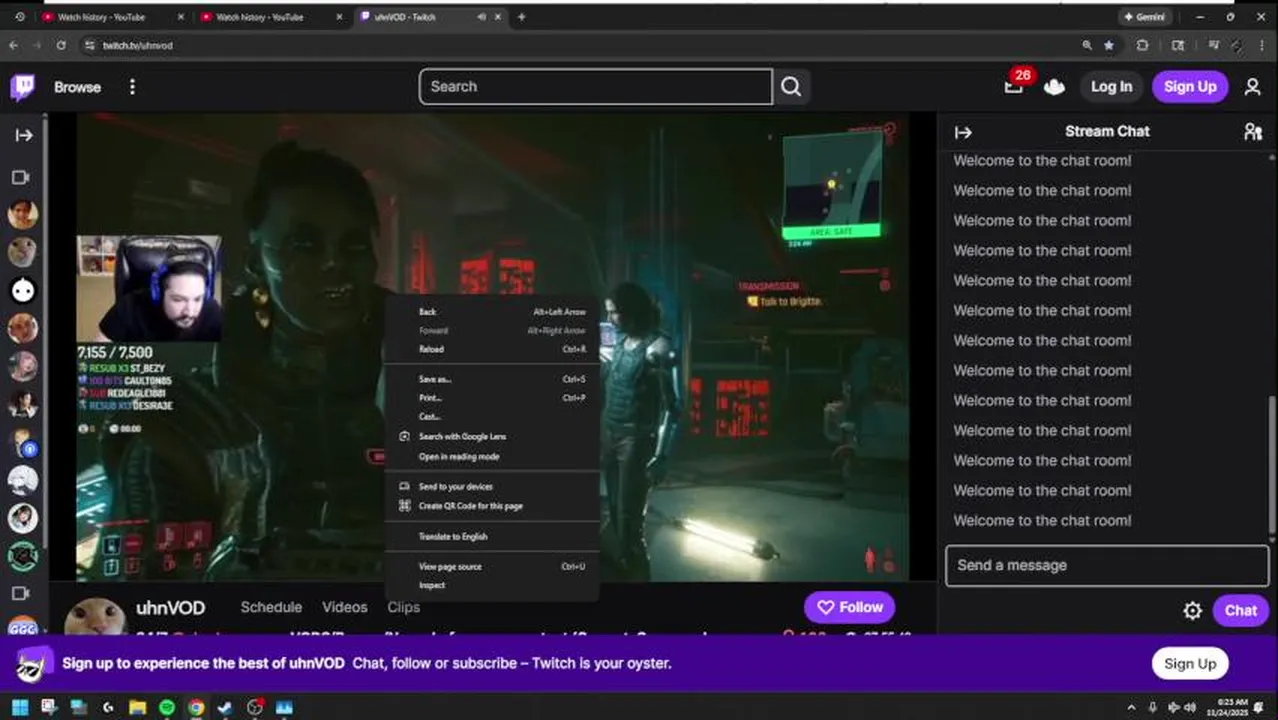Choose Print... in the context menu
The width and height of the screenshot is (1278, 720).
click(x=492, y=398)
